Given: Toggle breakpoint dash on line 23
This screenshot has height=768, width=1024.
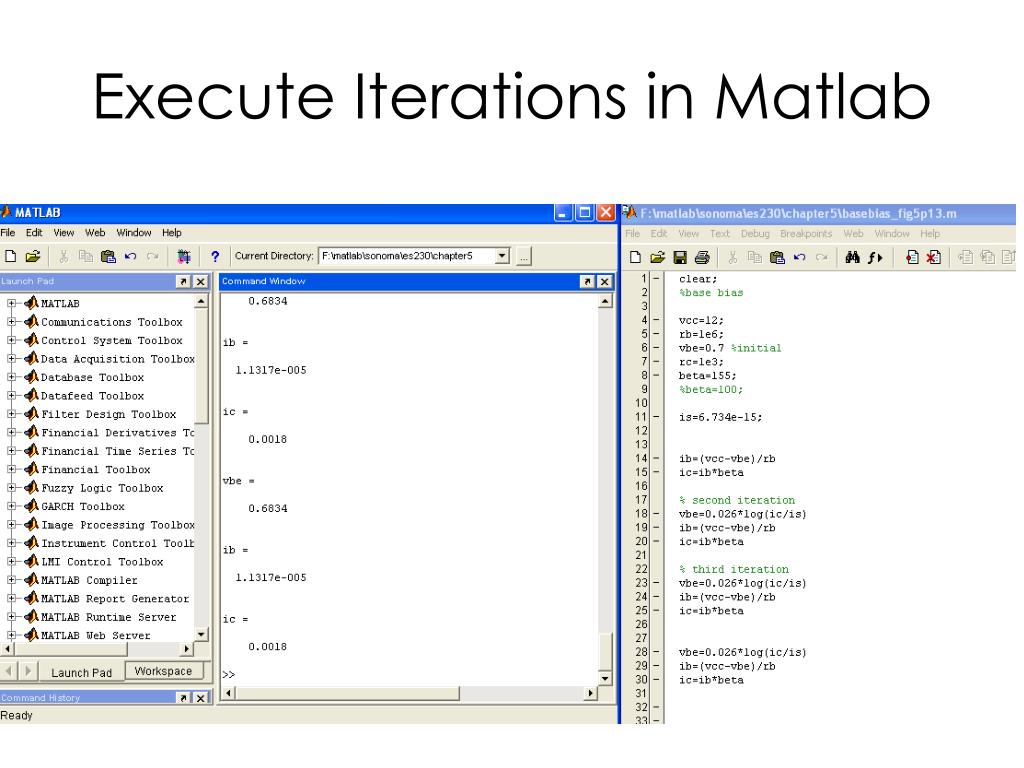Looking at the screenshot, I should (656, 583).
